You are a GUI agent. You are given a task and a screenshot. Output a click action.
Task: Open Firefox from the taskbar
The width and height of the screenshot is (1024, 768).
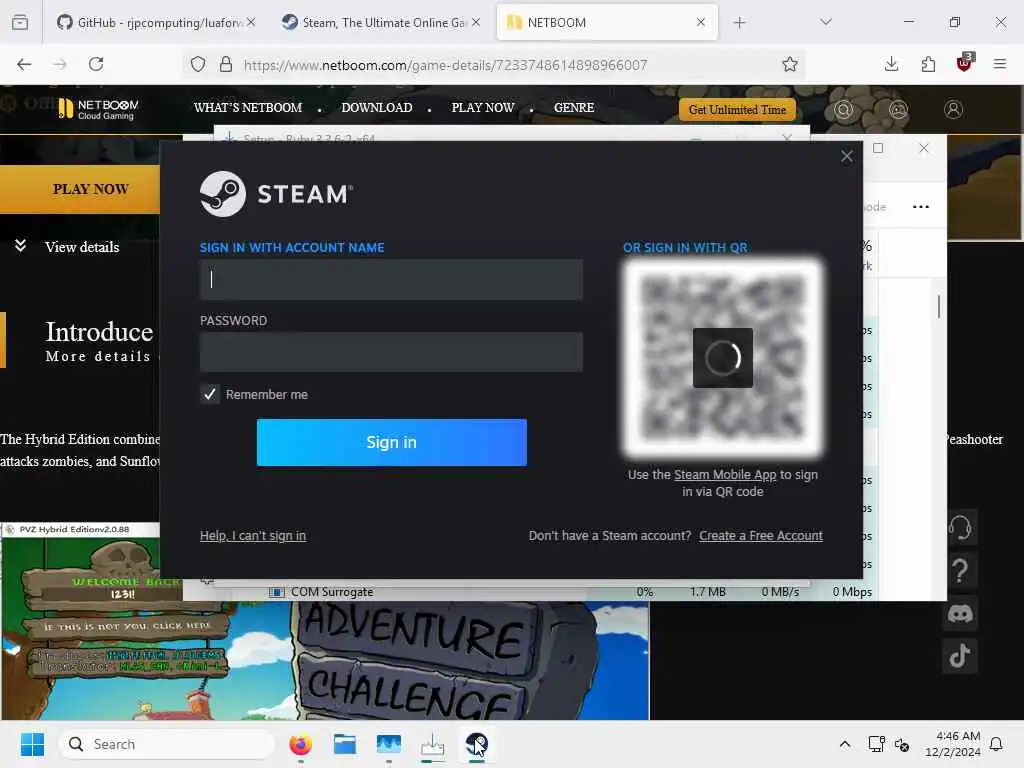click(x=300, y=744)
